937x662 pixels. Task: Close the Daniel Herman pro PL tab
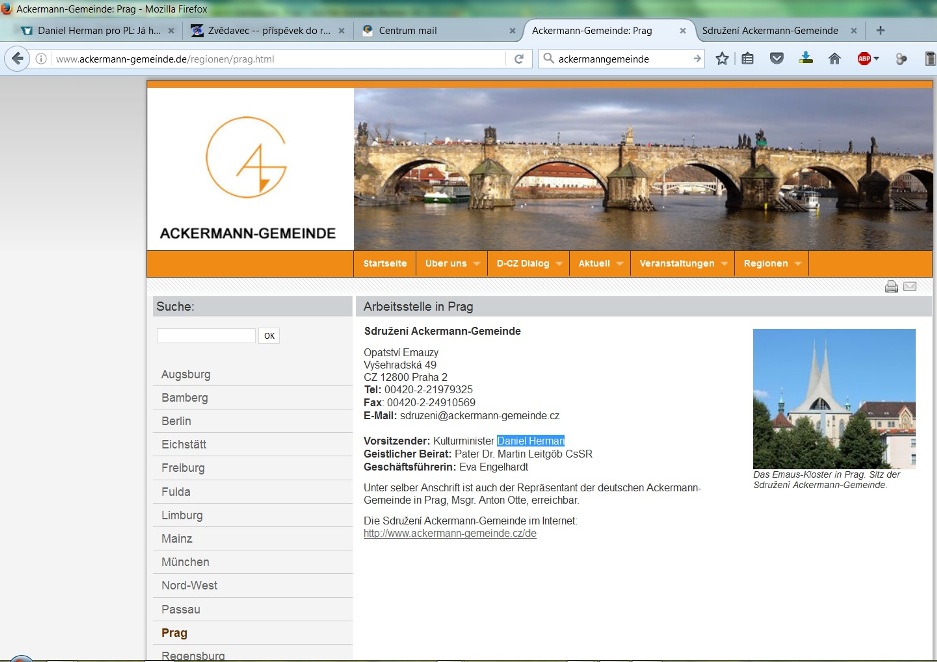click(x=171, y=30)
